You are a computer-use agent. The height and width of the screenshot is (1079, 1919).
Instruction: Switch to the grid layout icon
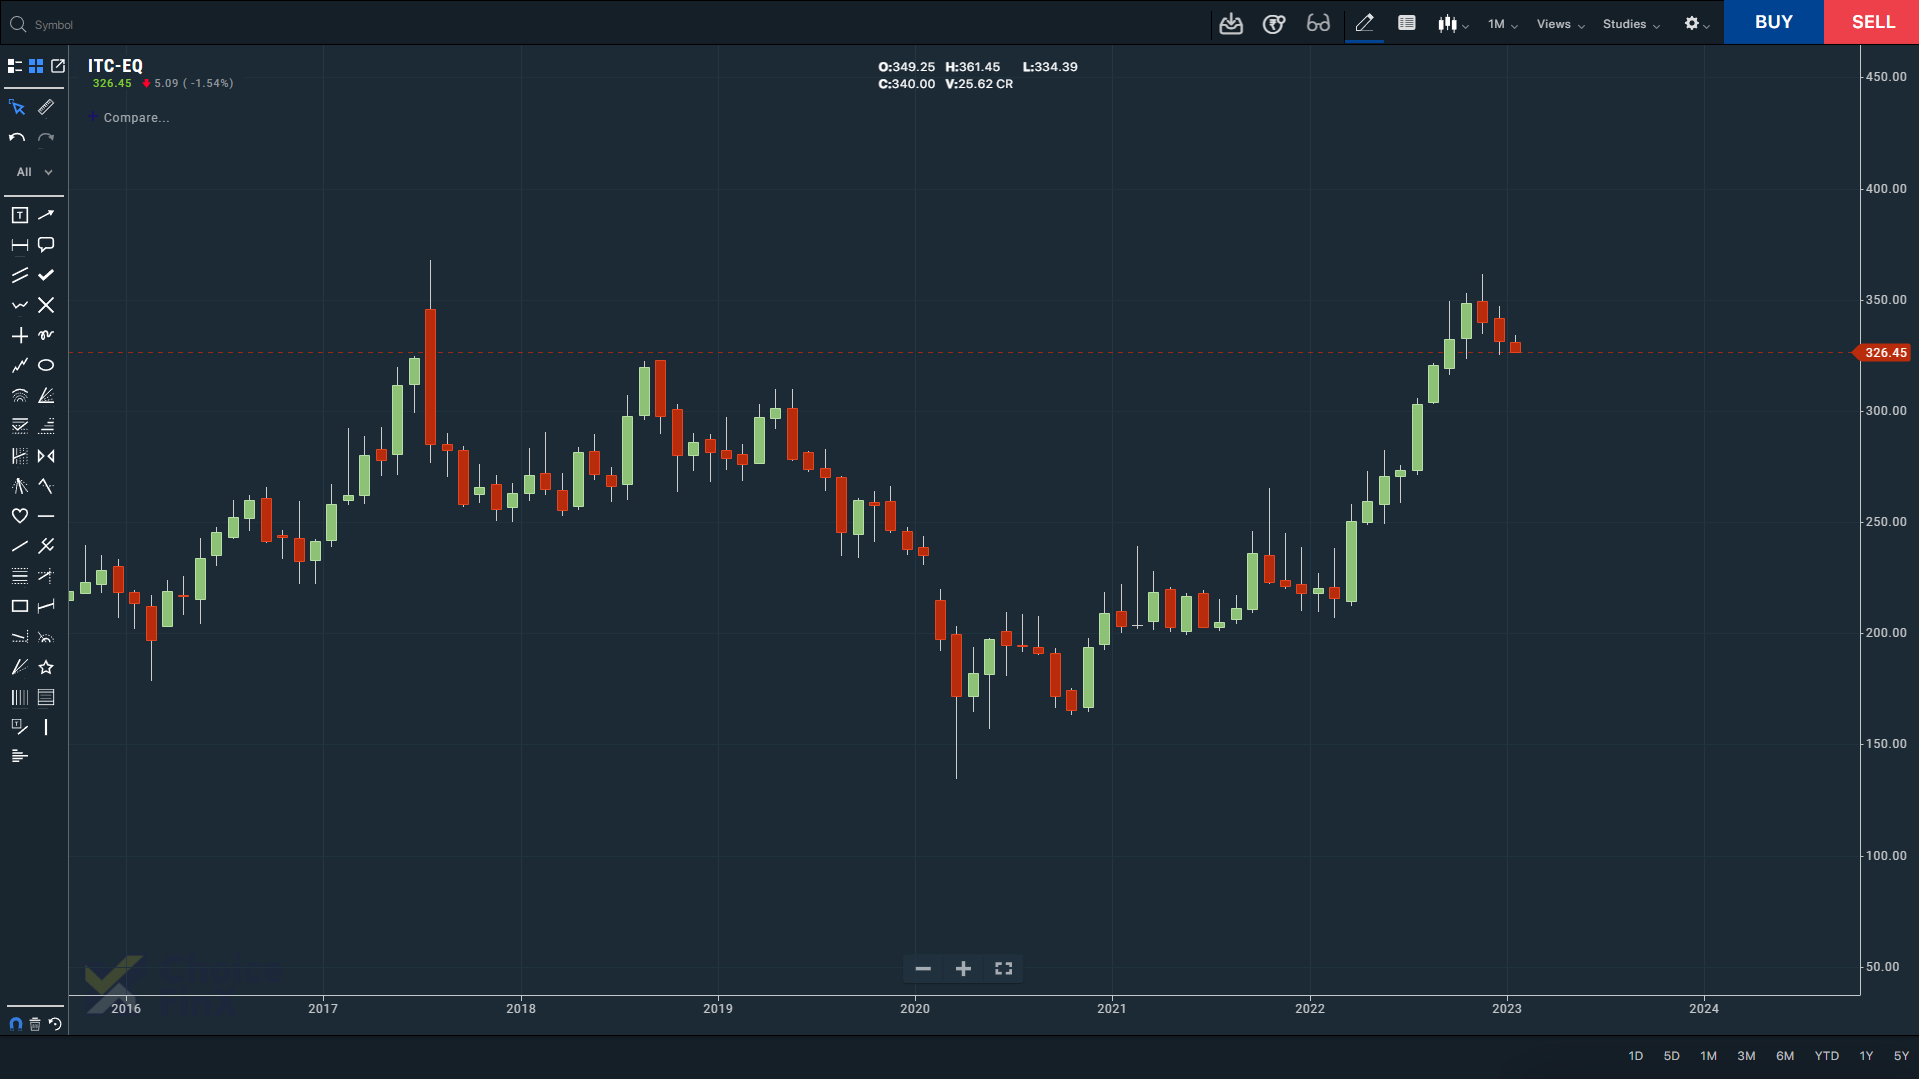click(36, 66)
